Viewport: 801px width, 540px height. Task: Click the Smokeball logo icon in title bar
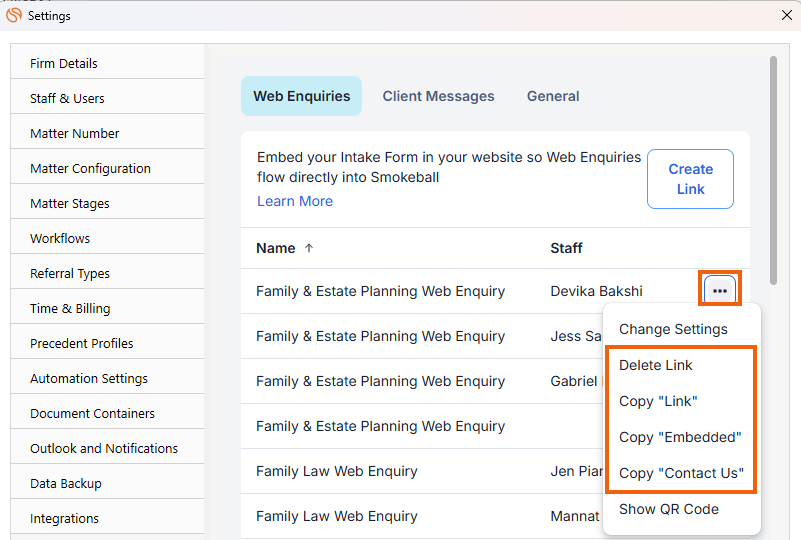click(x=14, y=15)
